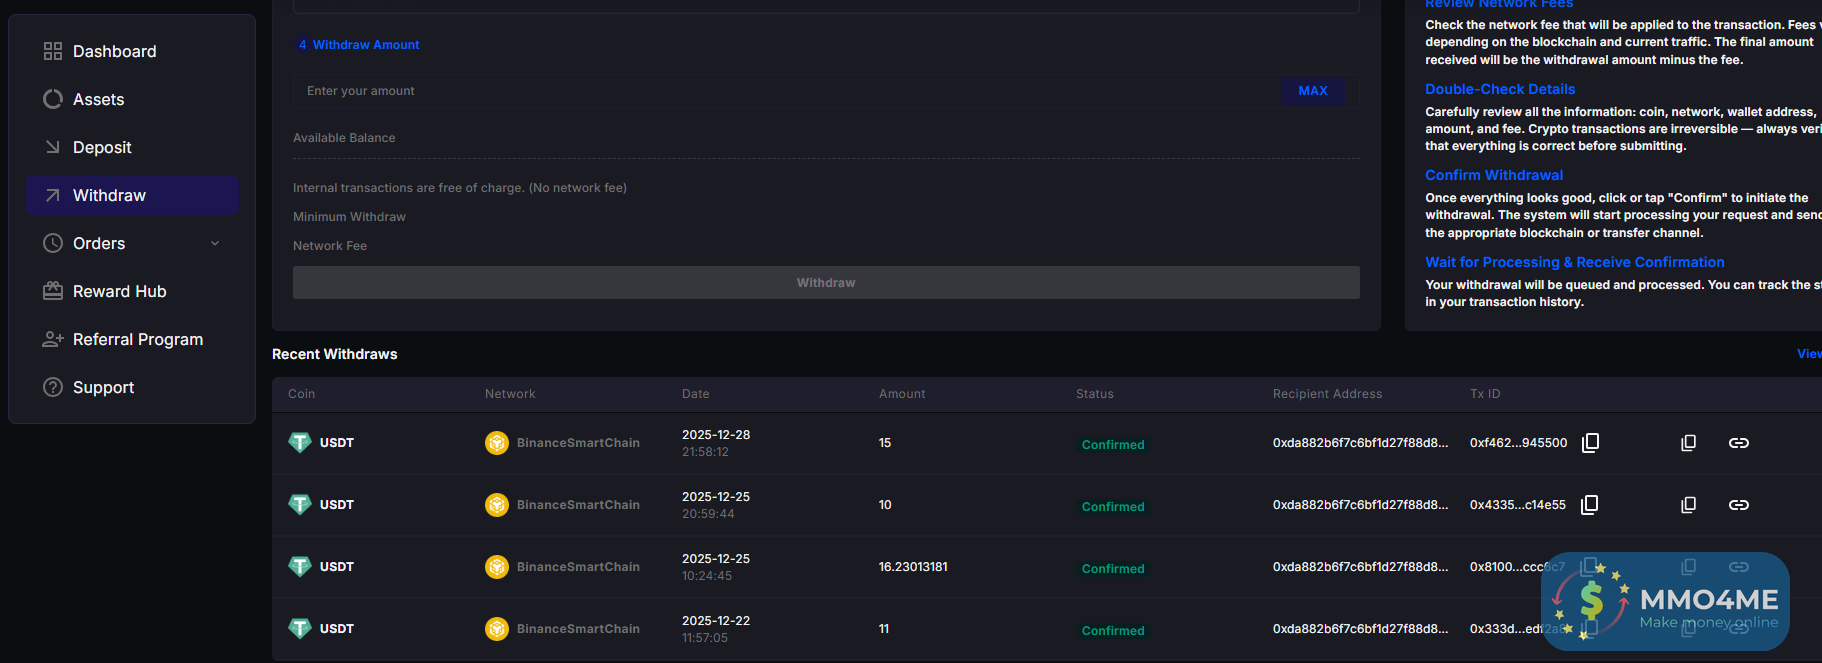The height and width of the screenshot is (663, 1822).
Task: Click the Assets circle icon in sidebar
Action: (53, 99)
